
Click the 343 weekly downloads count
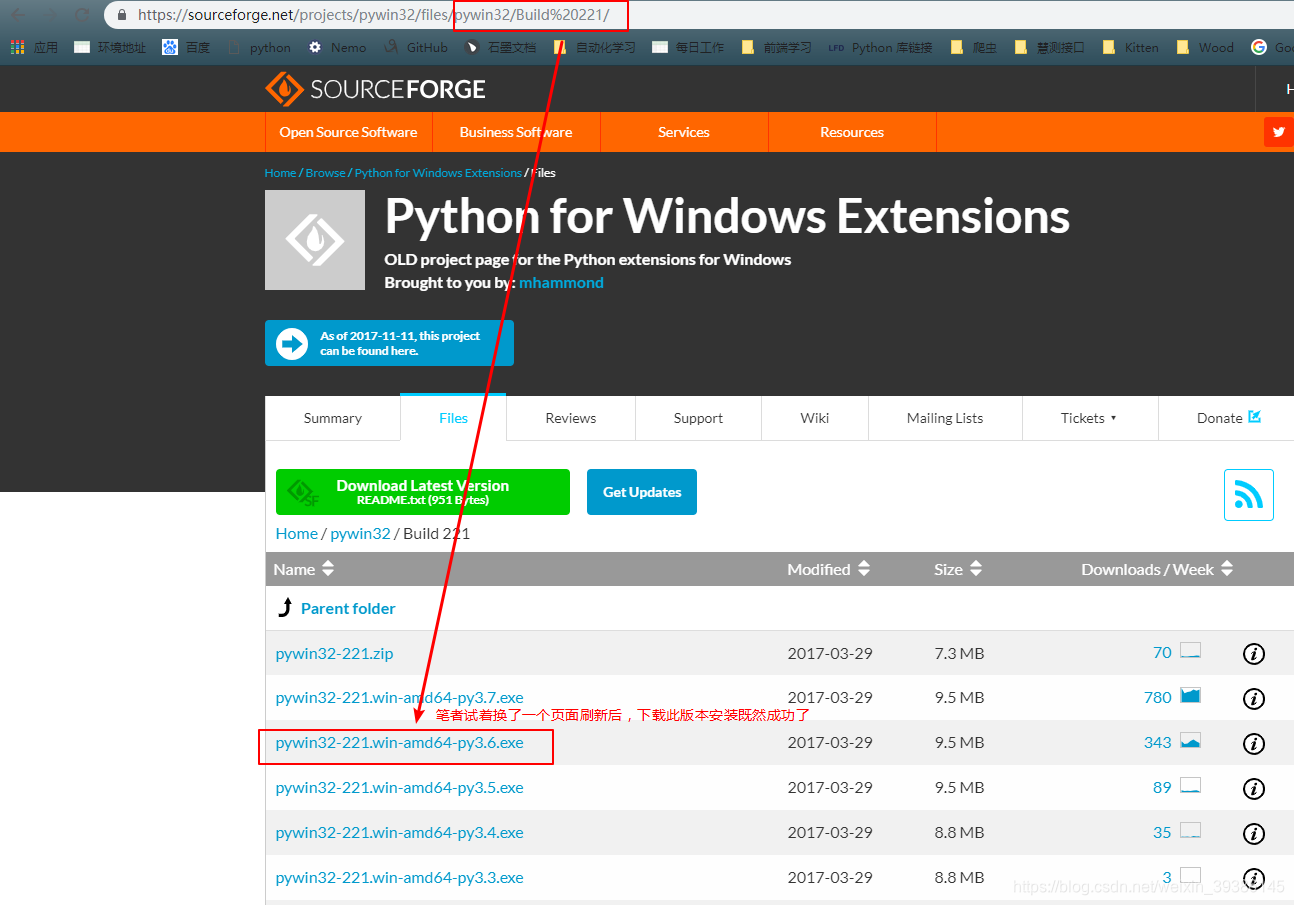(x=1157, y=743)
